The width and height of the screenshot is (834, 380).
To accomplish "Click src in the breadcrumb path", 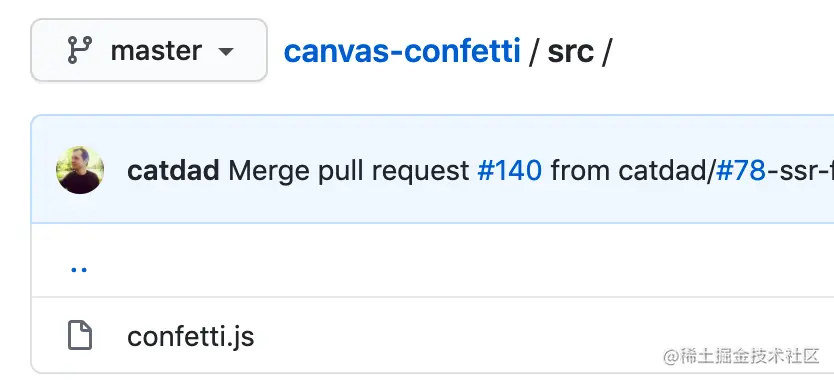I will (x=571, y=52).
